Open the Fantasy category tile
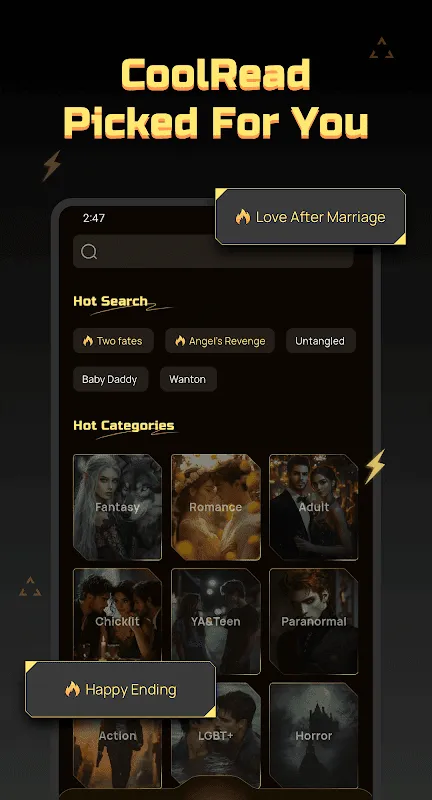Viewport: 432px width, 800px height. pos(117,507)
